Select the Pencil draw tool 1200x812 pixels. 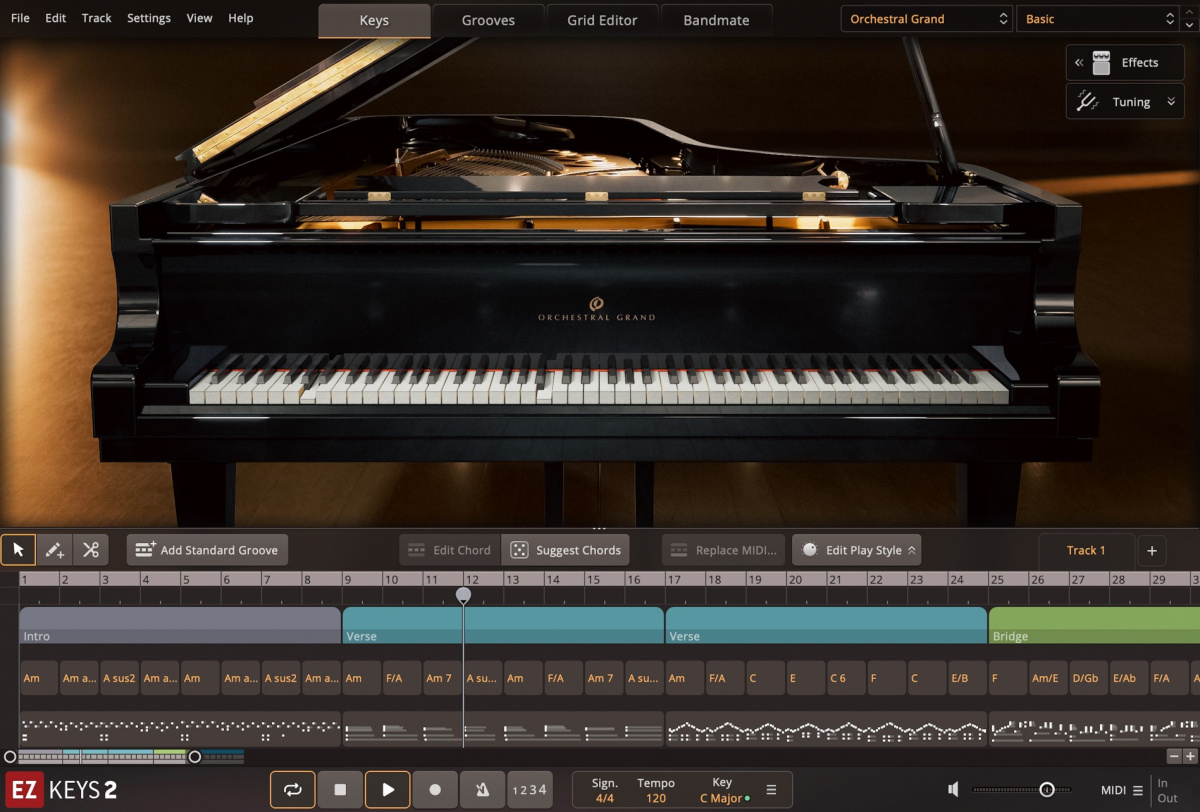pyautogui.click(x=53, y=549)
